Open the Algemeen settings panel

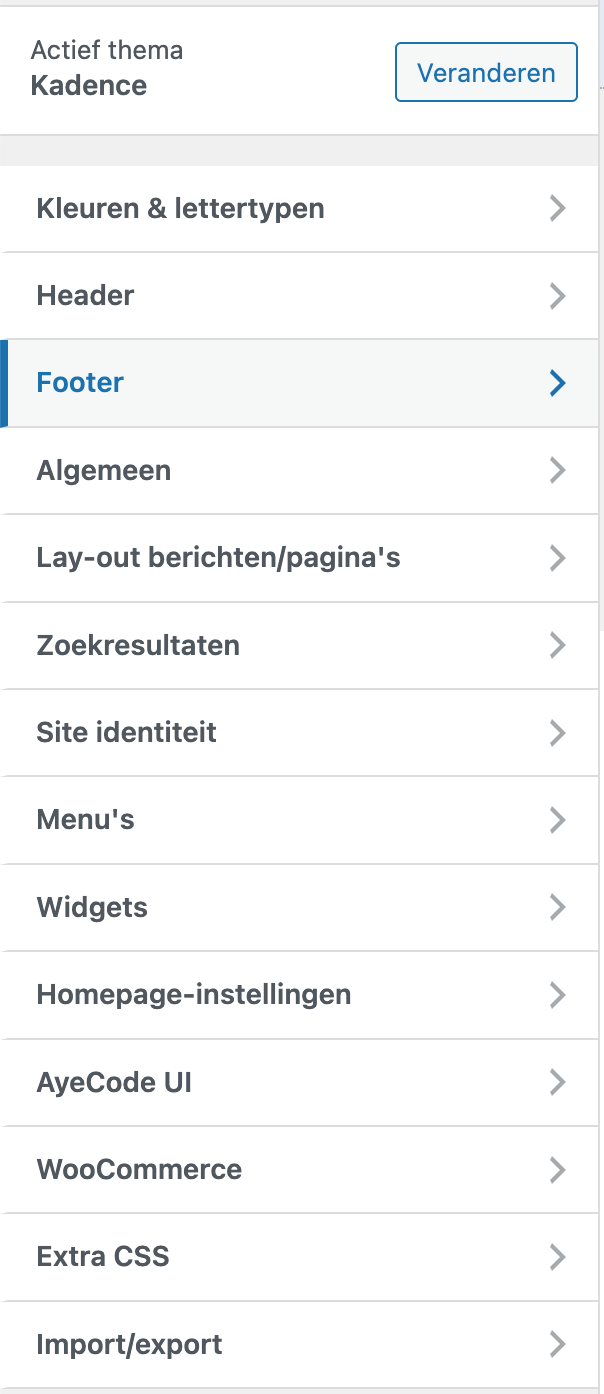(x=104, y=470)
